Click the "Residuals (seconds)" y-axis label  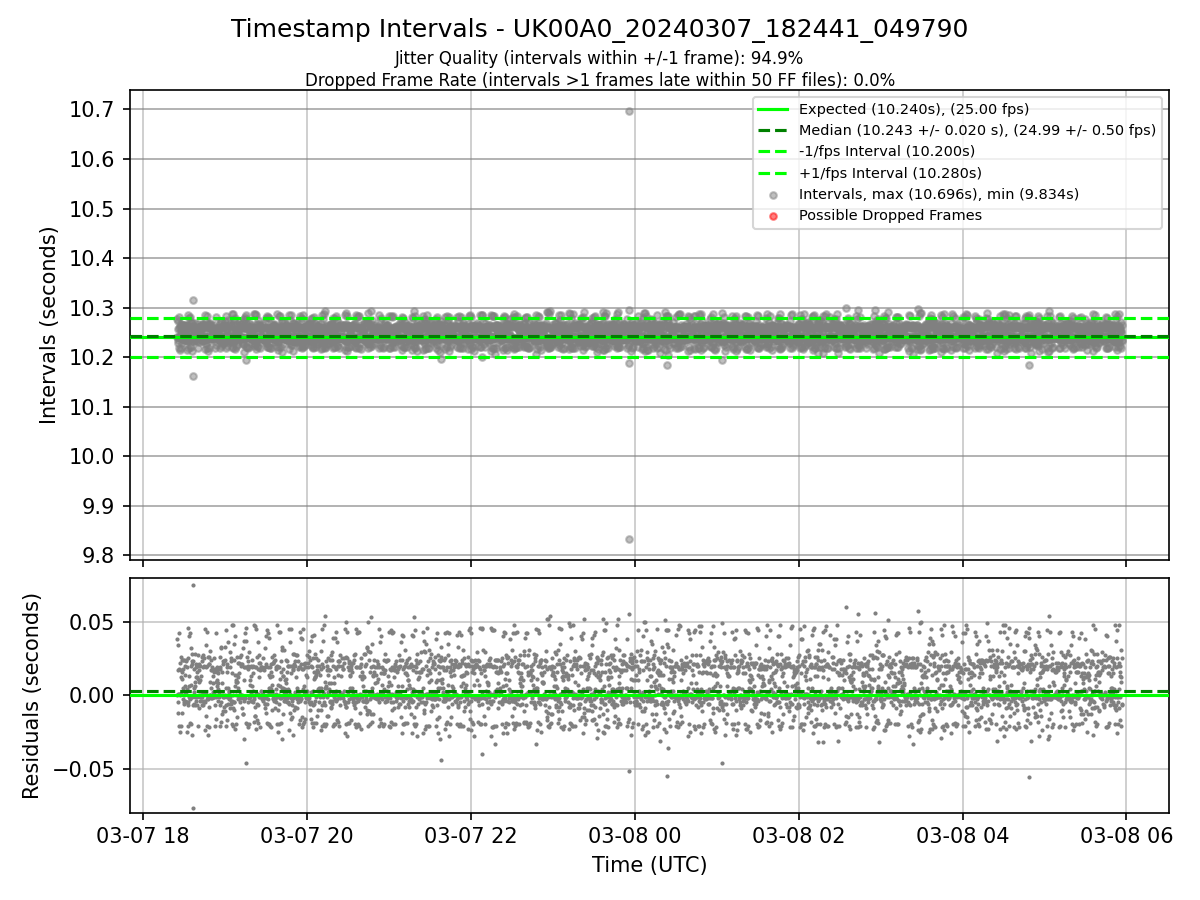pyautogui.click(x=32, y=695)
